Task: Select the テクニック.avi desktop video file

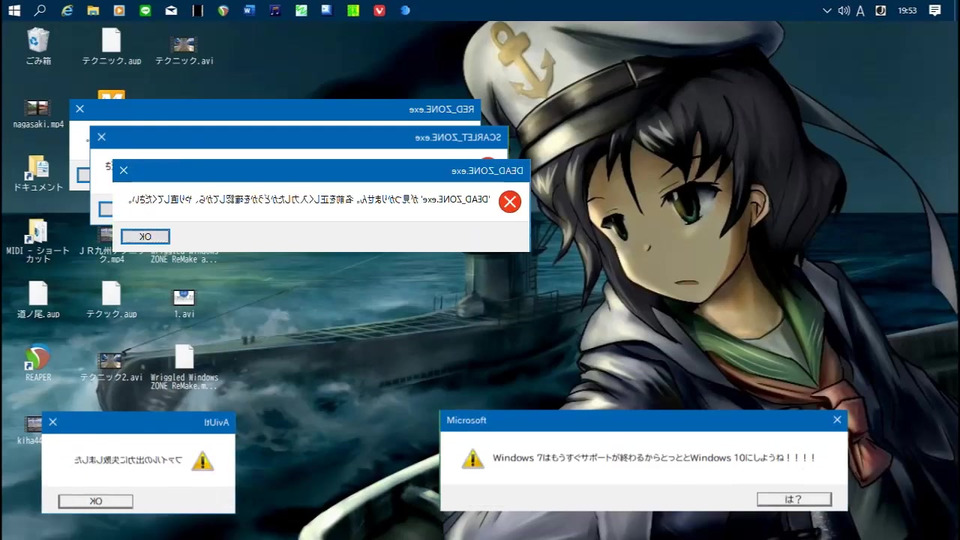Action: [x=184, y=50]
